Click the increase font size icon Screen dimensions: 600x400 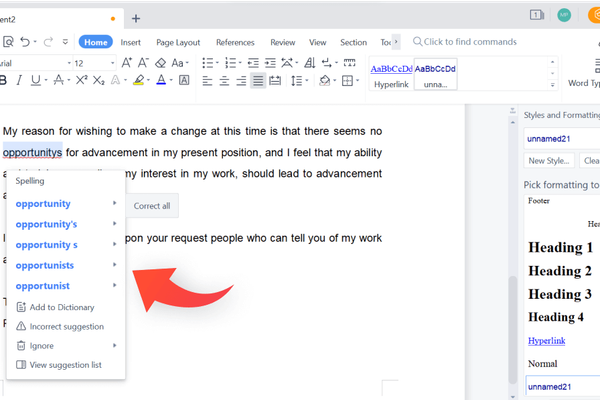coord(127,62)
